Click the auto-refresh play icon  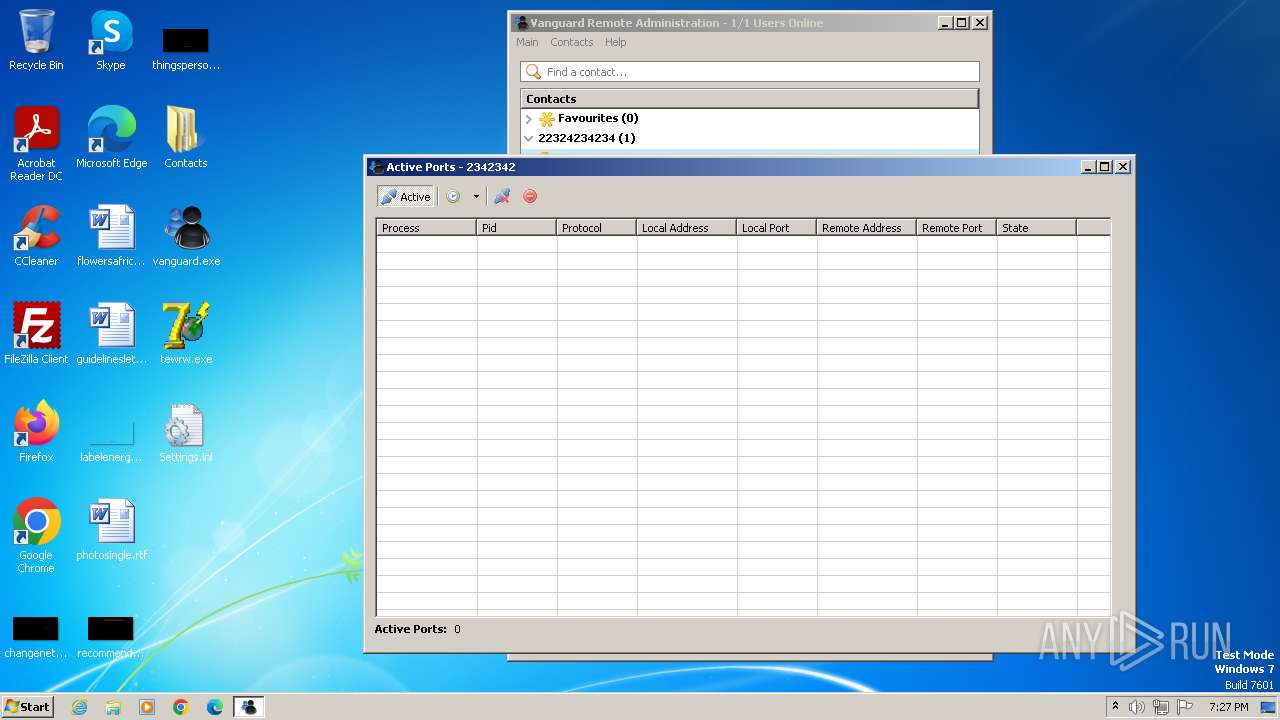pyautogui.click(x=453, y=197)
